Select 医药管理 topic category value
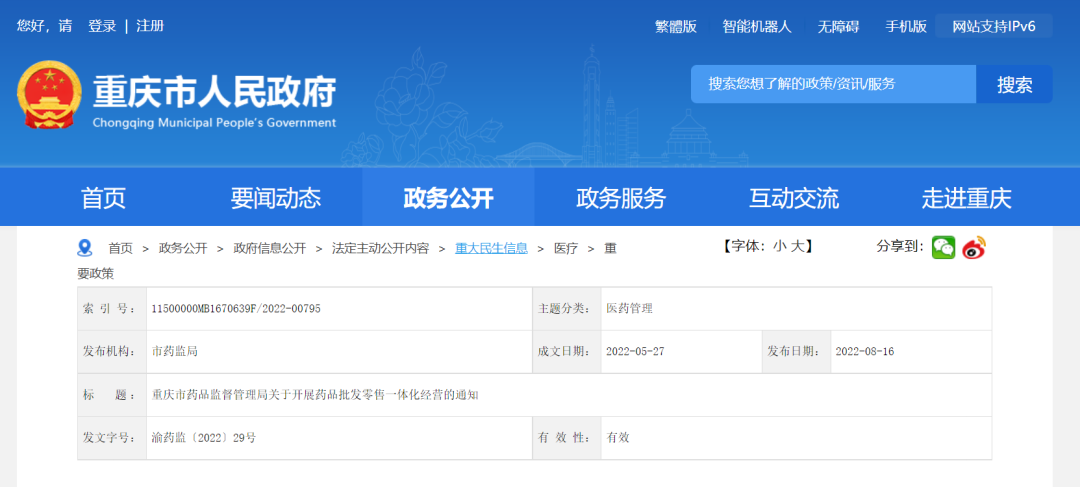The width and height of the screenshot is (1080, 487). point(630,309)
